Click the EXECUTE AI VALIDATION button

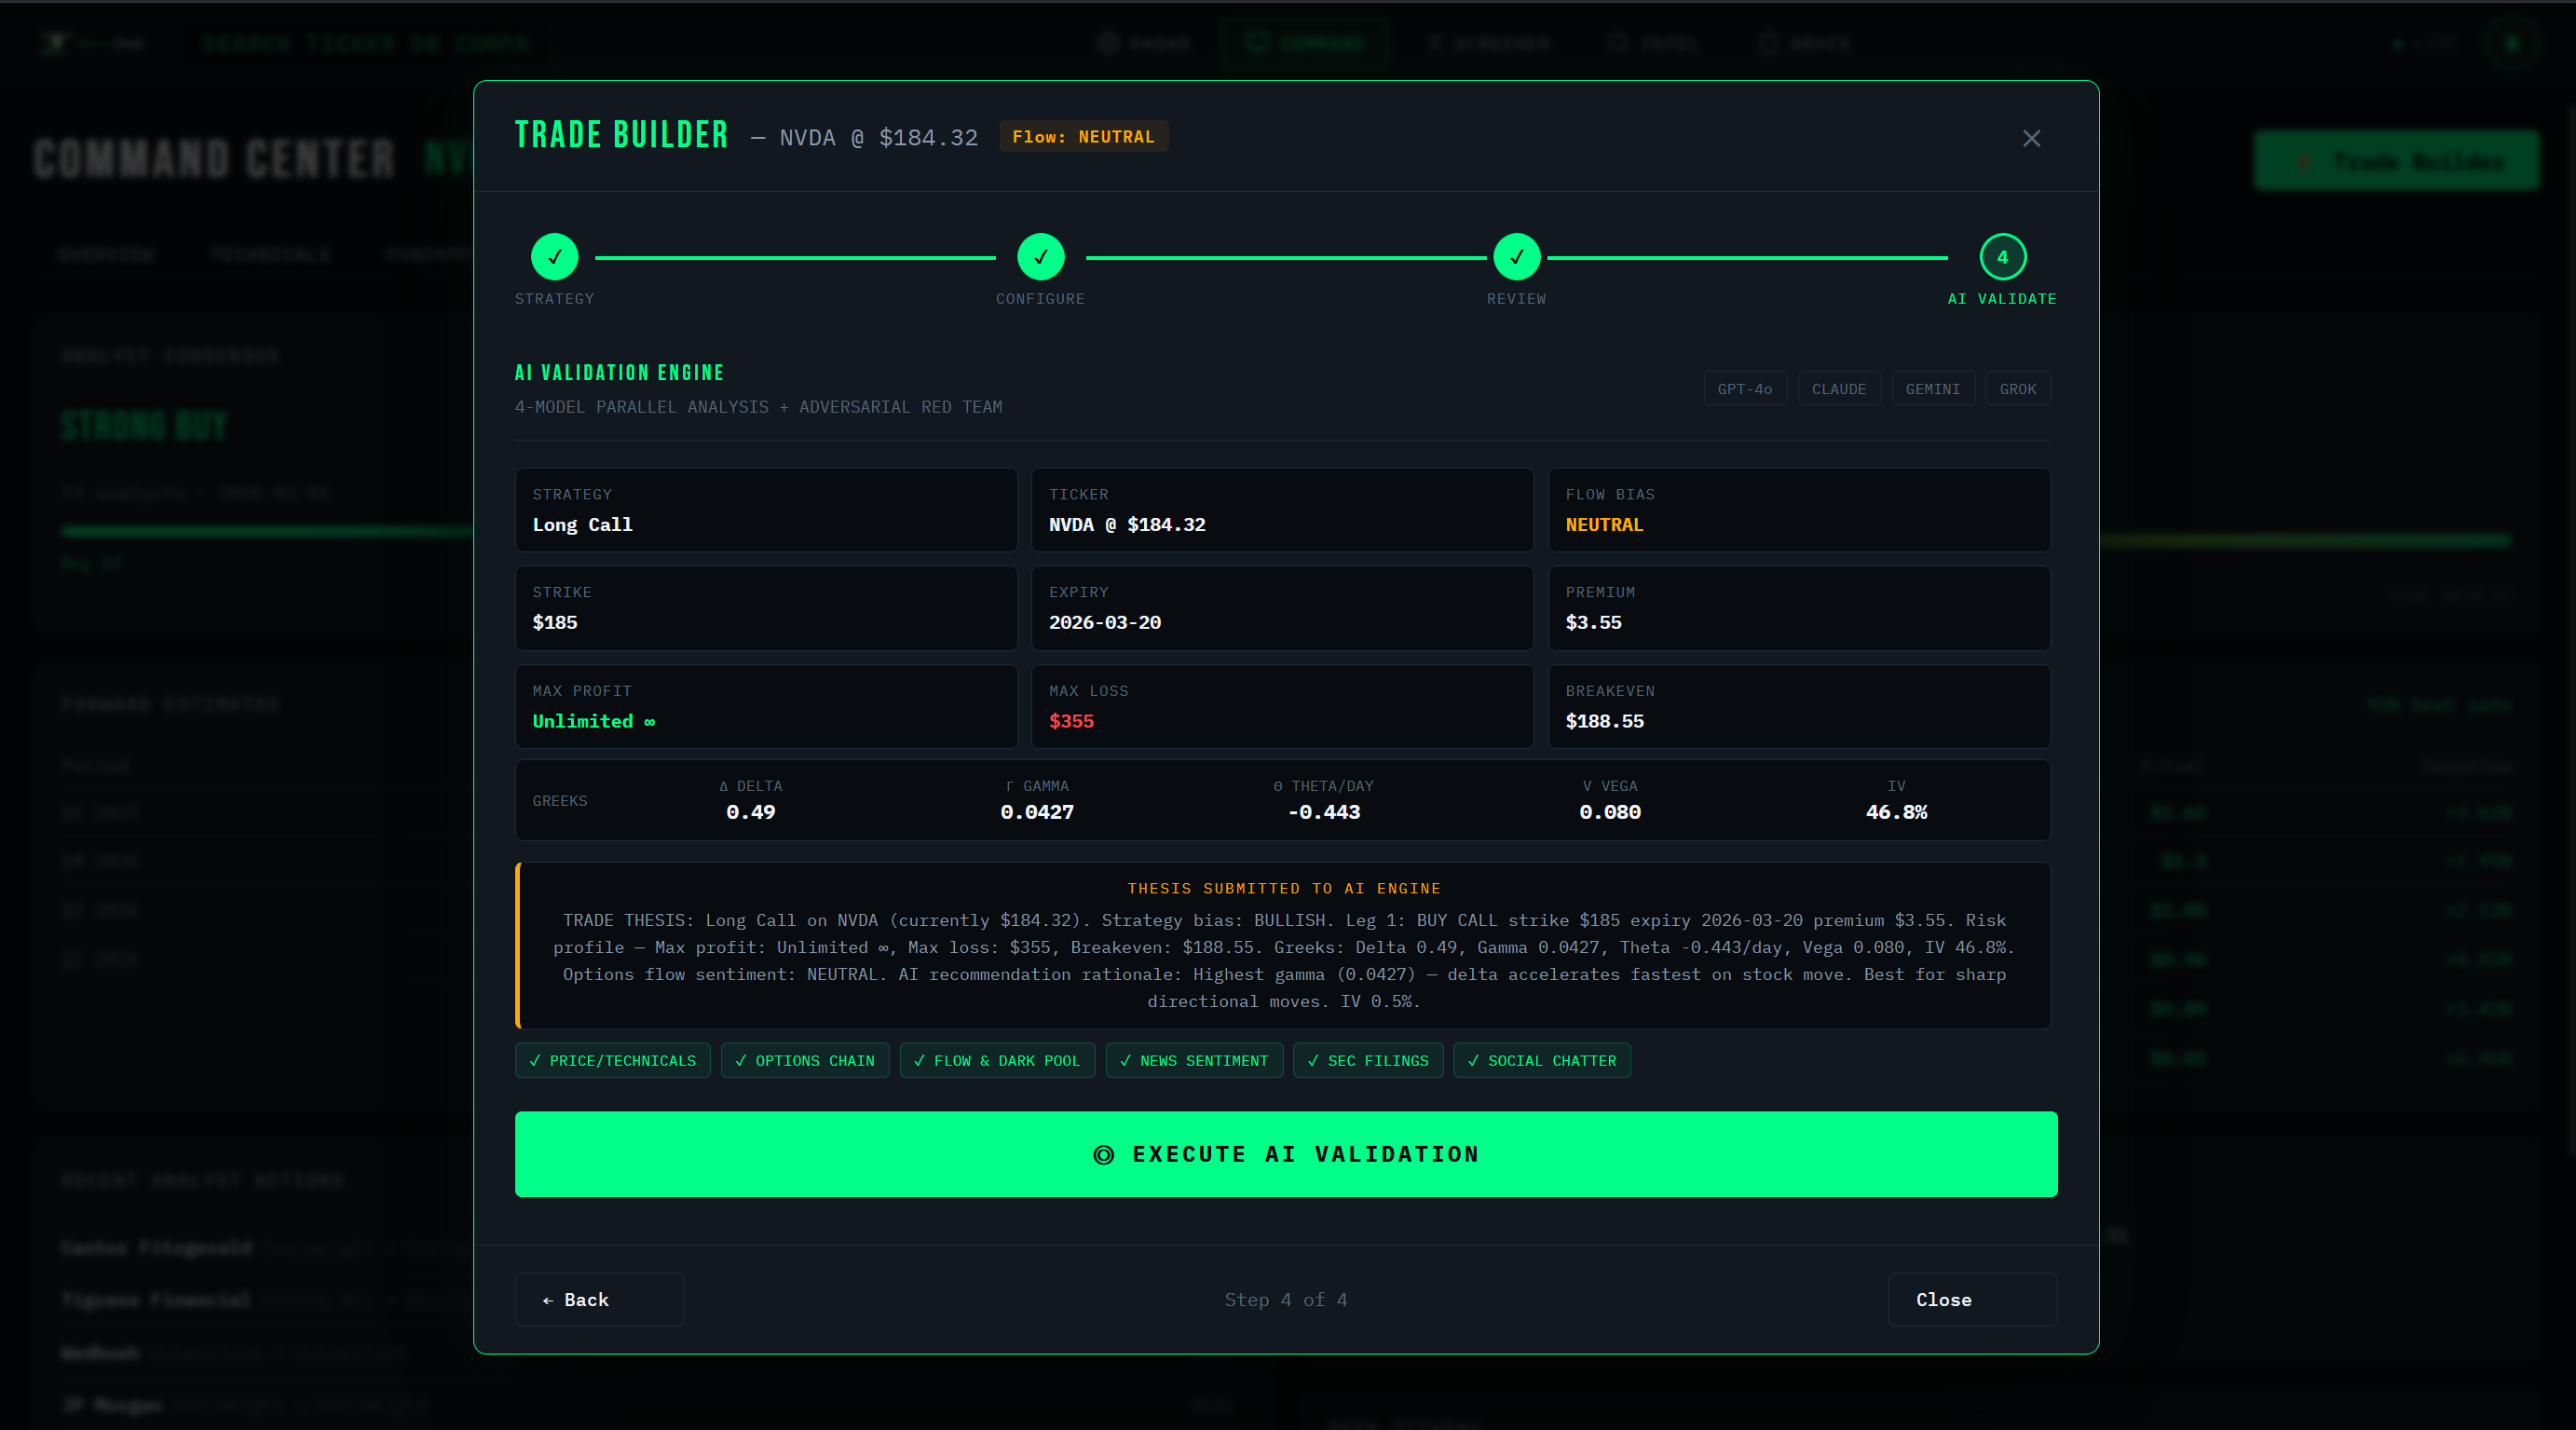[x=1286, y=1155]
